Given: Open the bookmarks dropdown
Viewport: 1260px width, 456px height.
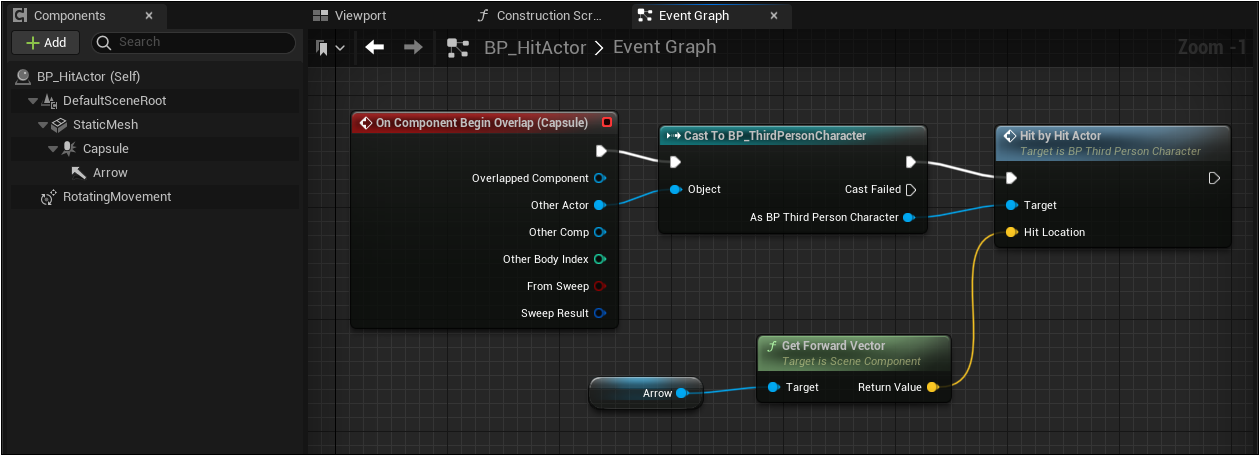Looking at the screenshot, I should (x=331, y=47).
